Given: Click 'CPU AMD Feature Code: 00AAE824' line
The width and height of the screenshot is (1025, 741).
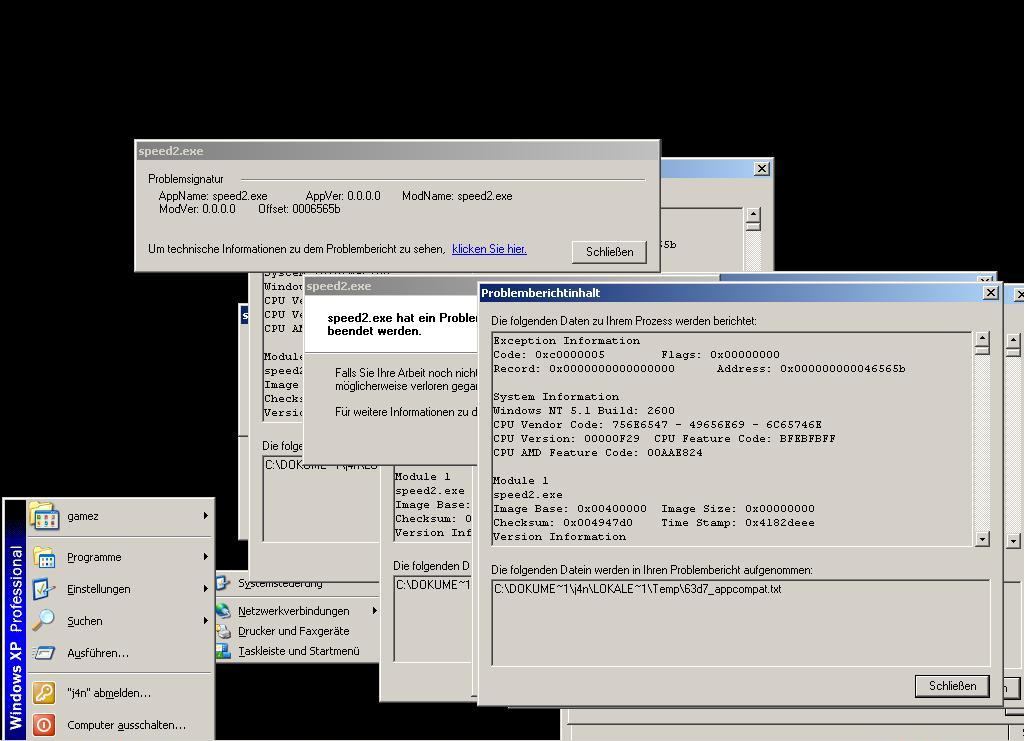Looking at the screenshot, I should (x=597, y=452).
